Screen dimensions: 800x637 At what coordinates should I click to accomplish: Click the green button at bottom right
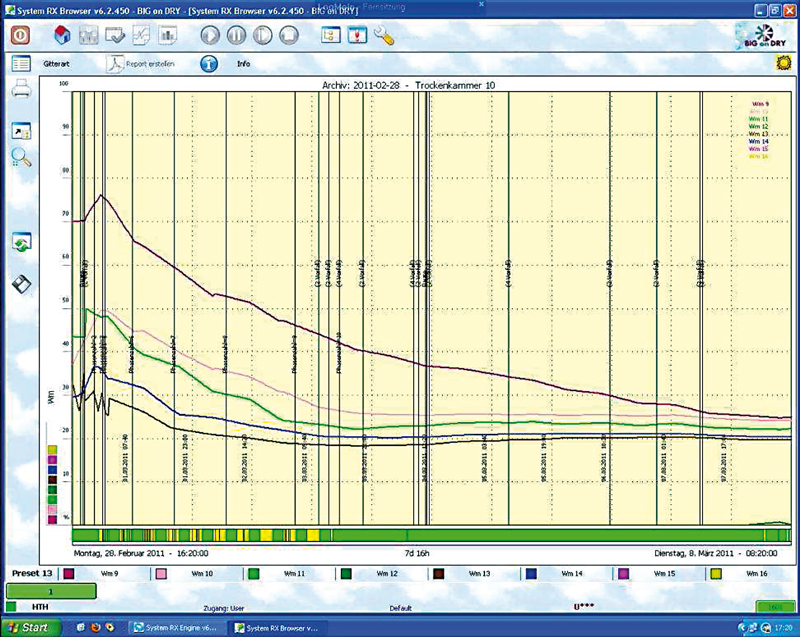click(776, 607)
